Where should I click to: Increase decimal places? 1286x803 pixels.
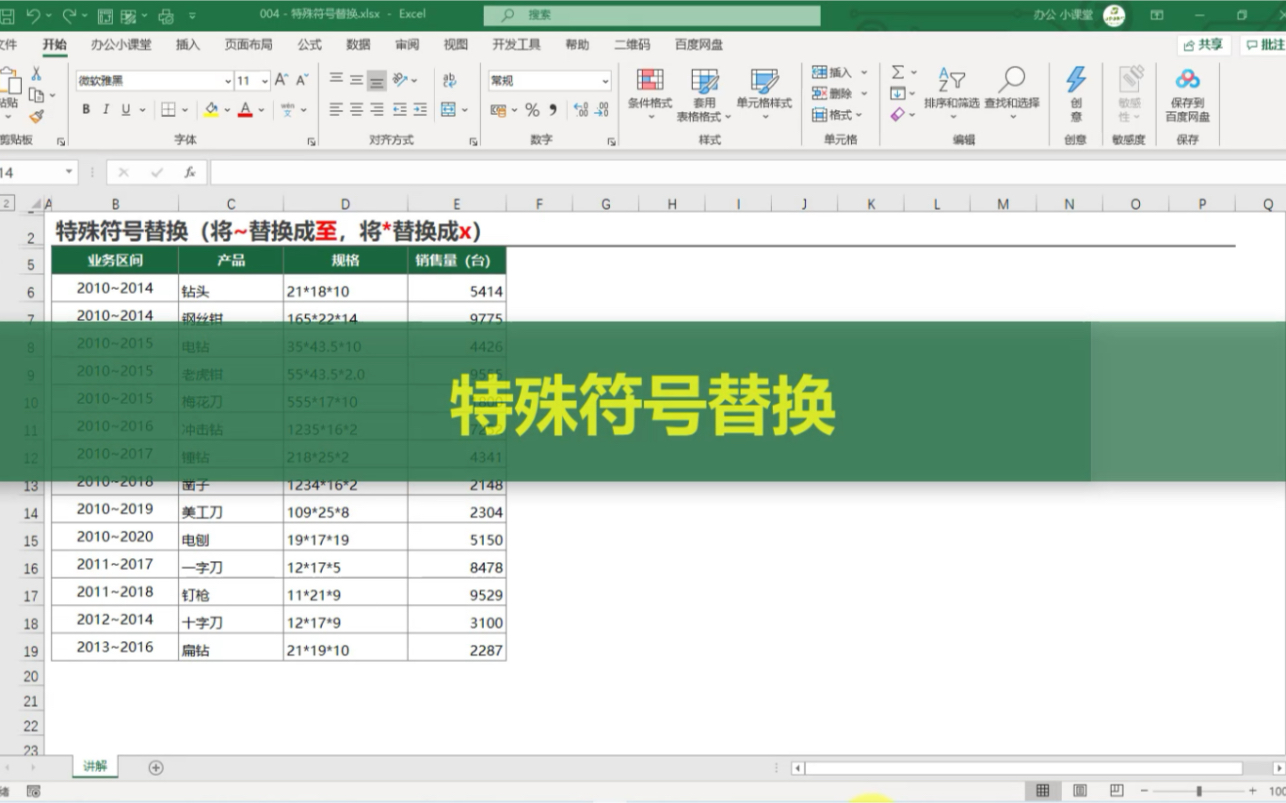(x=581, y=110)
